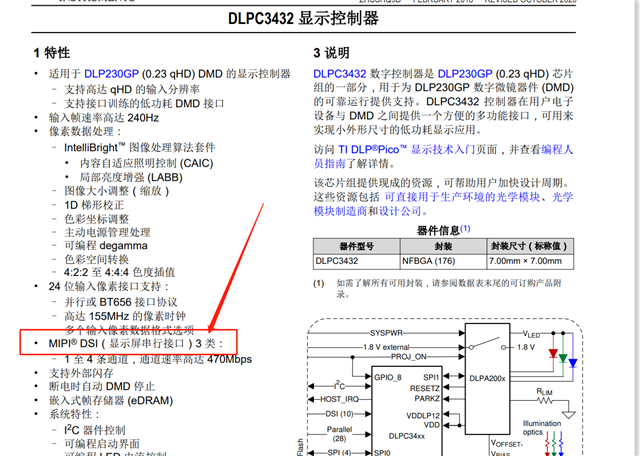Viewport: 640px width, 456px height.
Task: Open the DLP230GP link in the 特性 list
Action: click(x=111, y=74)
